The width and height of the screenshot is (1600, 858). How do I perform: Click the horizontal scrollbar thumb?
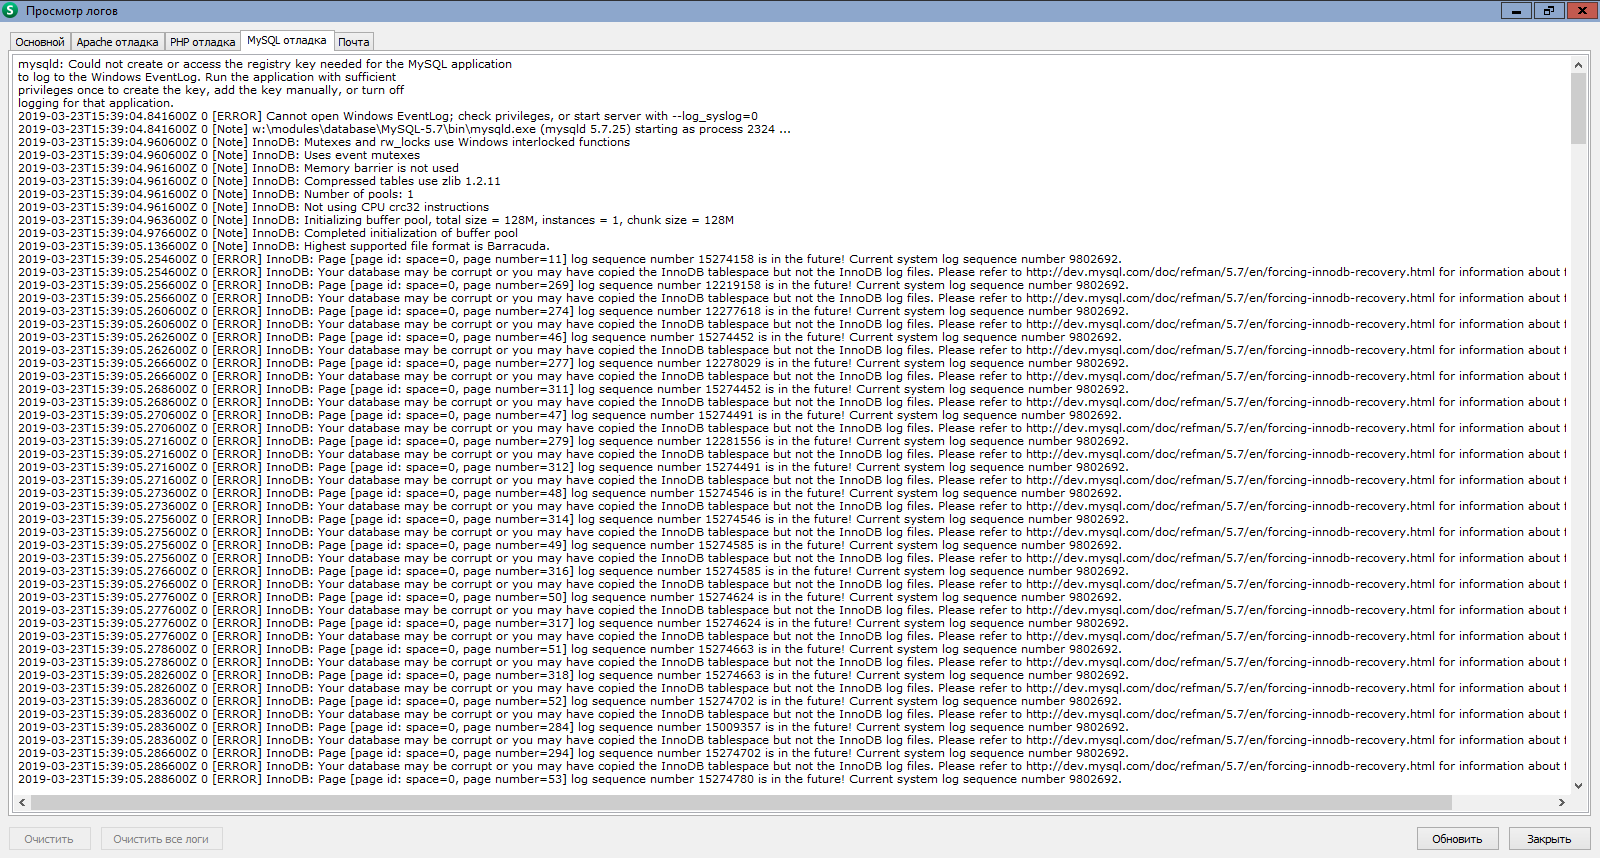[x=740, y=802]
